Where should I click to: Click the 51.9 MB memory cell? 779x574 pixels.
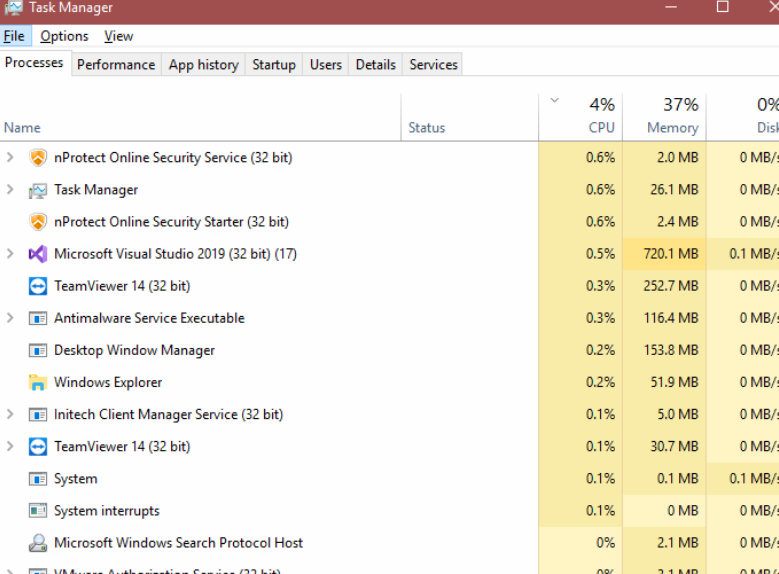[665, 382]
